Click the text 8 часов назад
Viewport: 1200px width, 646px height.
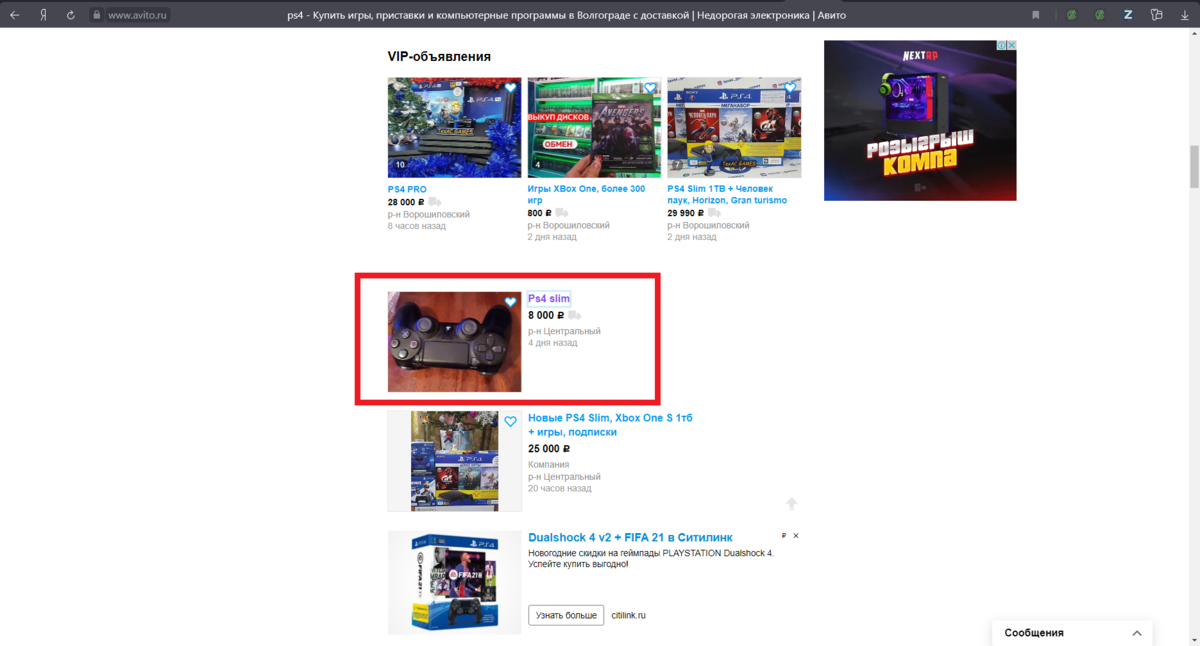(417, 226)
